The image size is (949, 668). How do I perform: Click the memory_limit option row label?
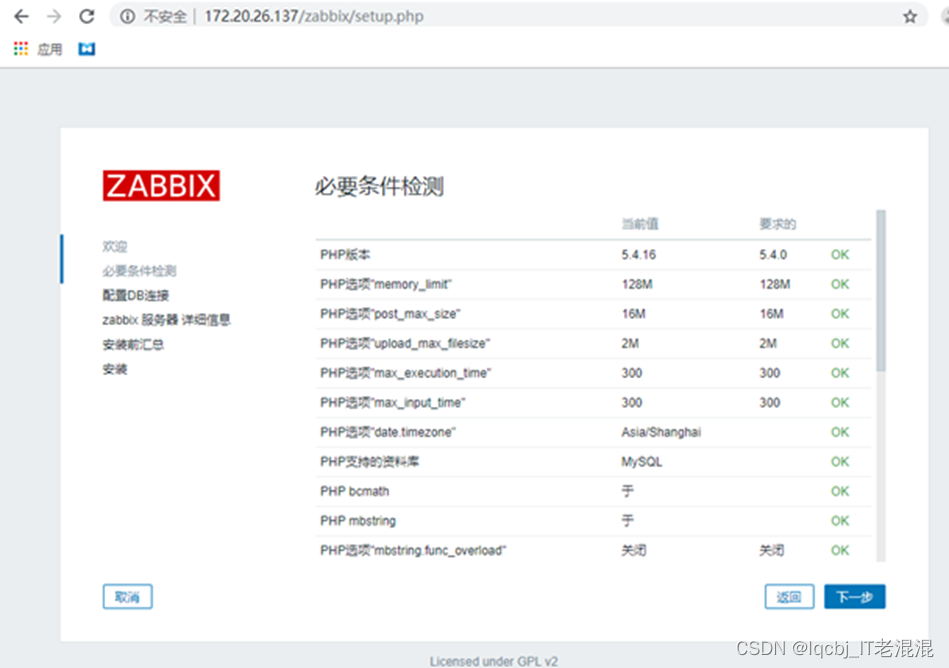[x=386, y=284]
